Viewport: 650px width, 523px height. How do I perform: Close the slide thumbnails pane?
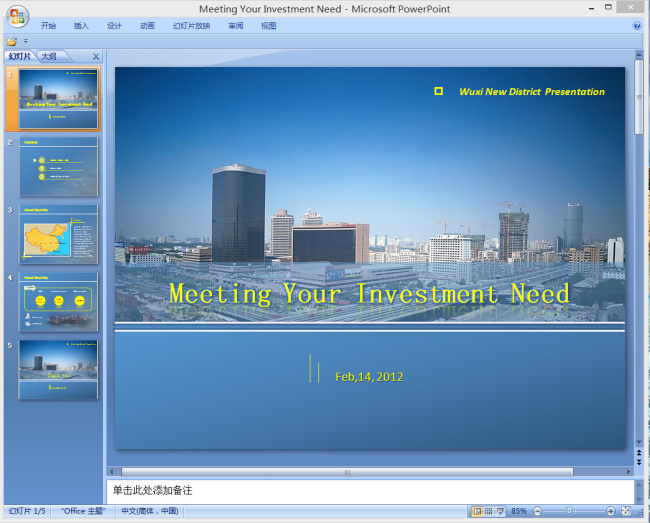coord(96,57)
